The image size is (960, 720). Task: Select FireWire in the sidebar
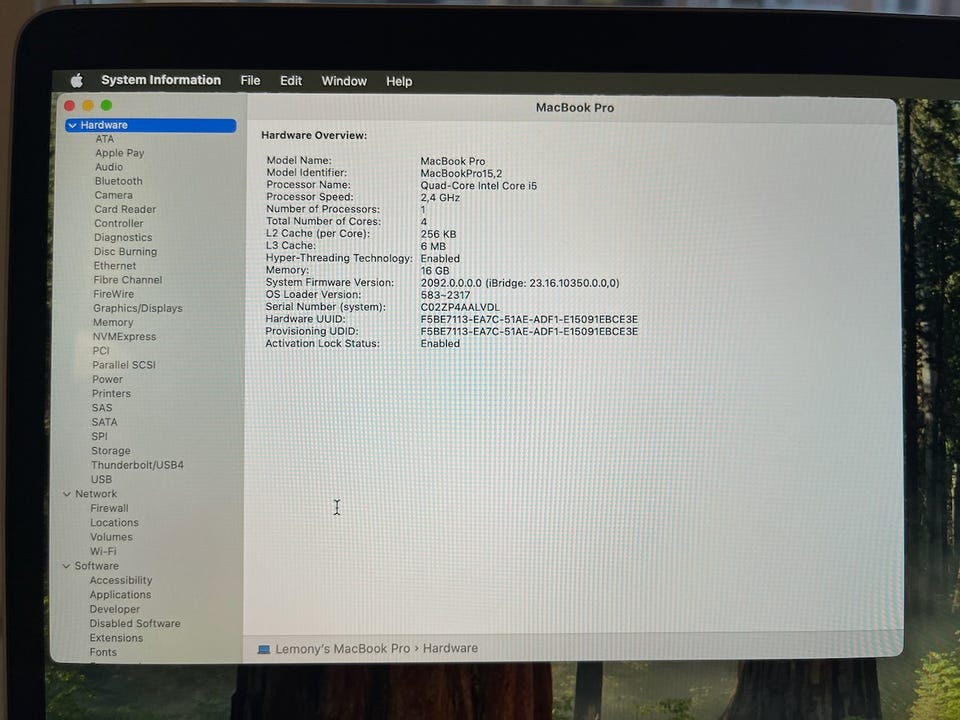pyautogui.click(x=113, y=294)
